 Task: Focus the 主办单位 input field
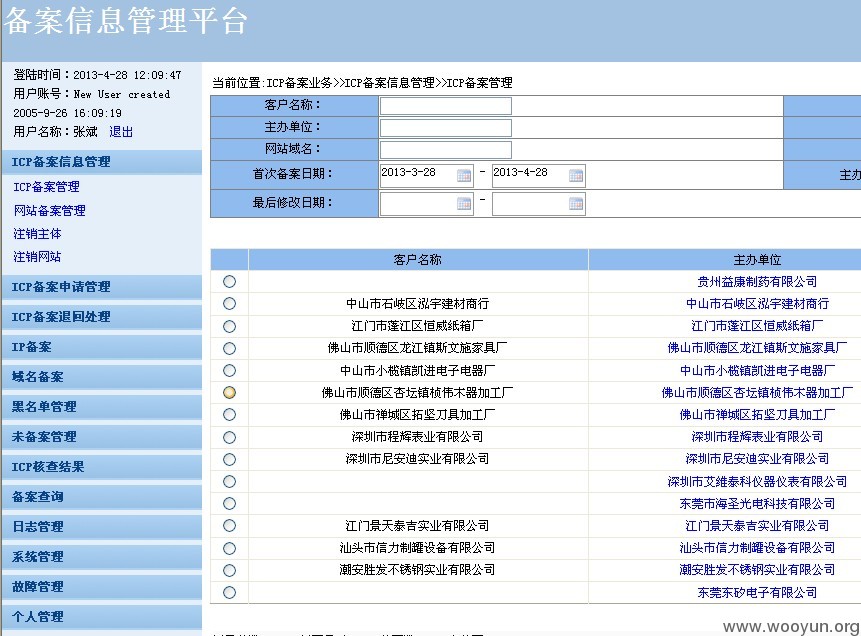445,128
